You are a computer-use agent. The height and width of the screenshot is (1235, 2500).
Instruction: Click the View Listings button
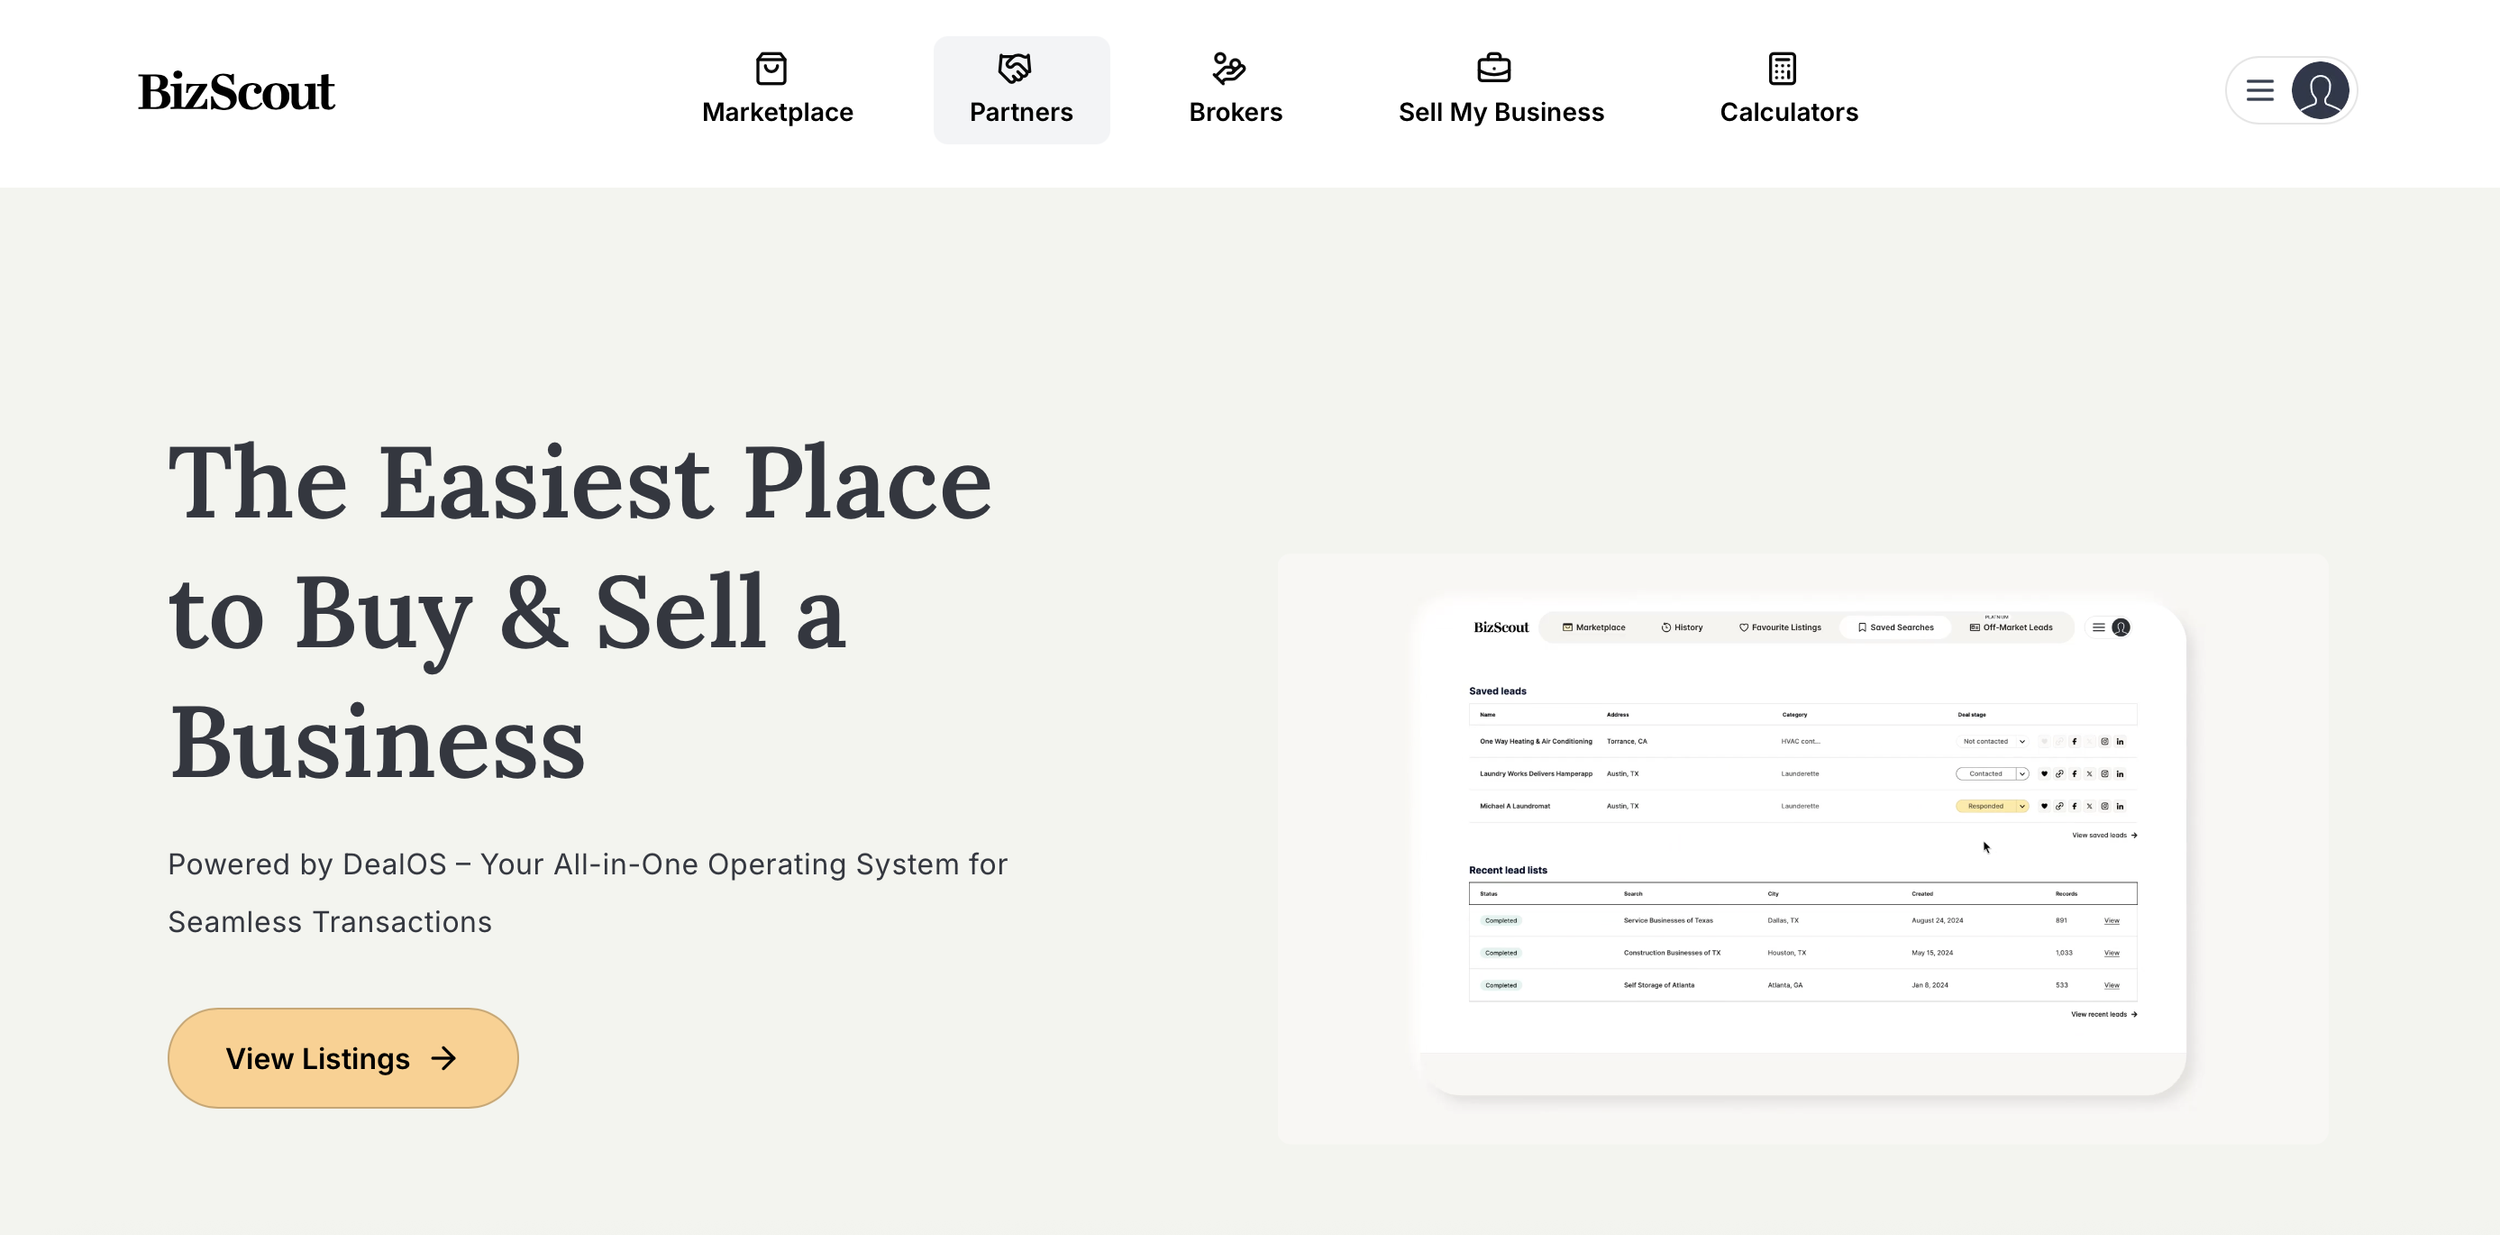(343, 1058)
